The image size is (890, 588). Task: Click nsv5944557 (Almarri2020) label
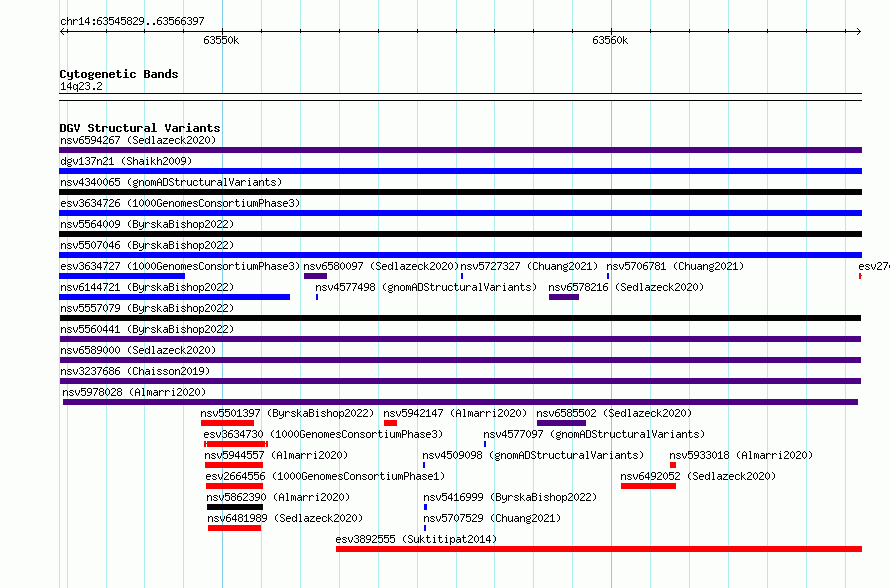(276, 455)
